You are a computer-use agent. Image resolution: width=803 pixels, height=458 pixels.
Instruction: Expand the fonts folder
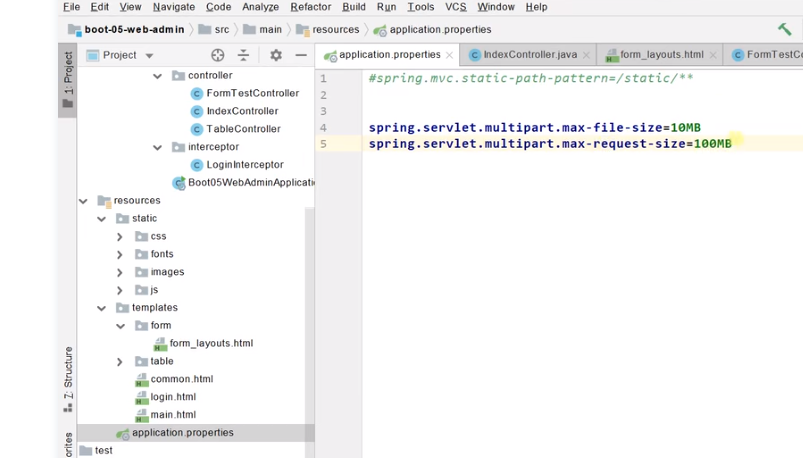119,255
